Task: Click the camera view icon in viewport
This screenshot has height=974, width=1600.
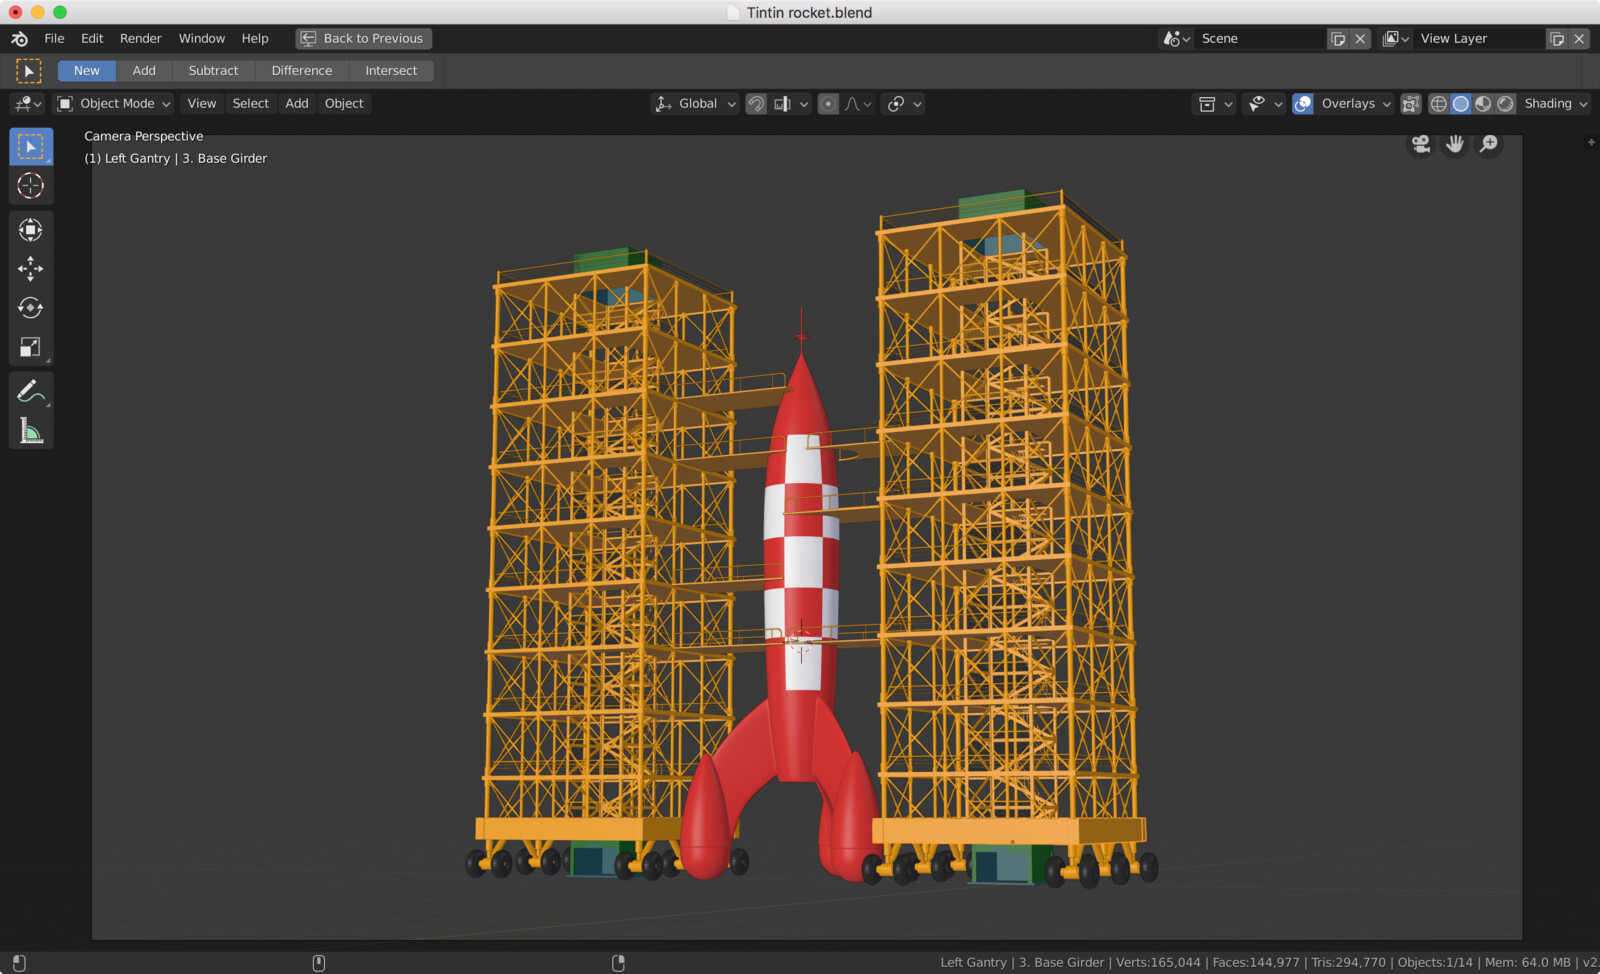Action: pyautogui.click(x=1421, y=144)
